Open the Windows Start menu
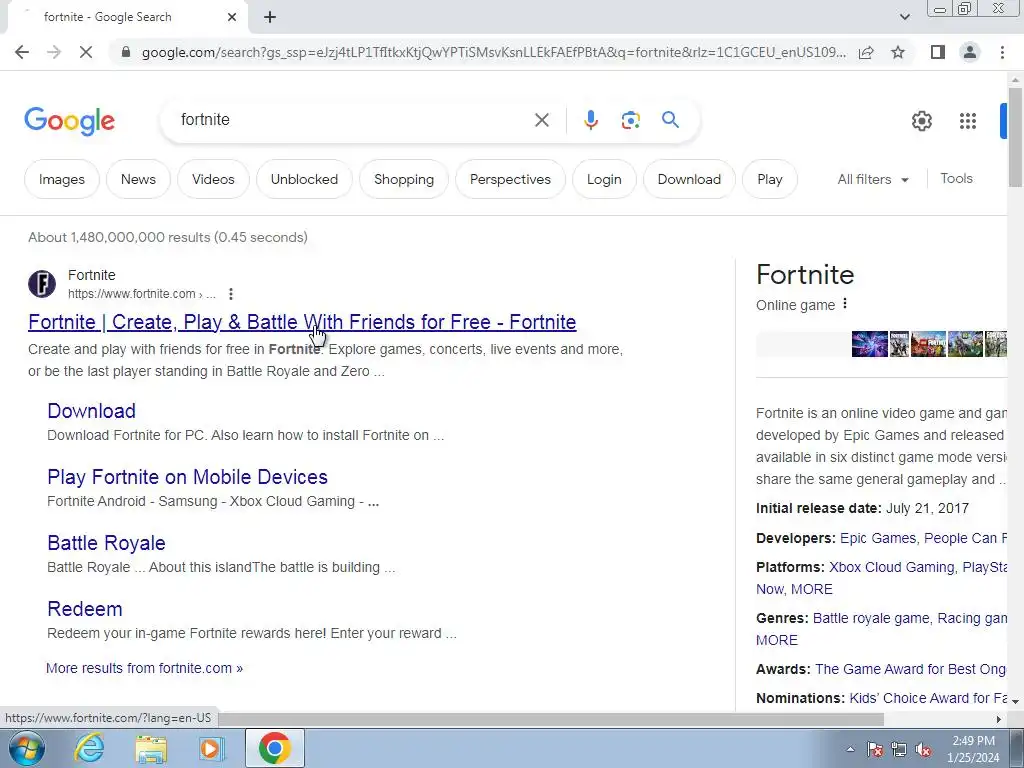Image resolution: width=1024 pixels, height=768 pixels. click(26, 748)
